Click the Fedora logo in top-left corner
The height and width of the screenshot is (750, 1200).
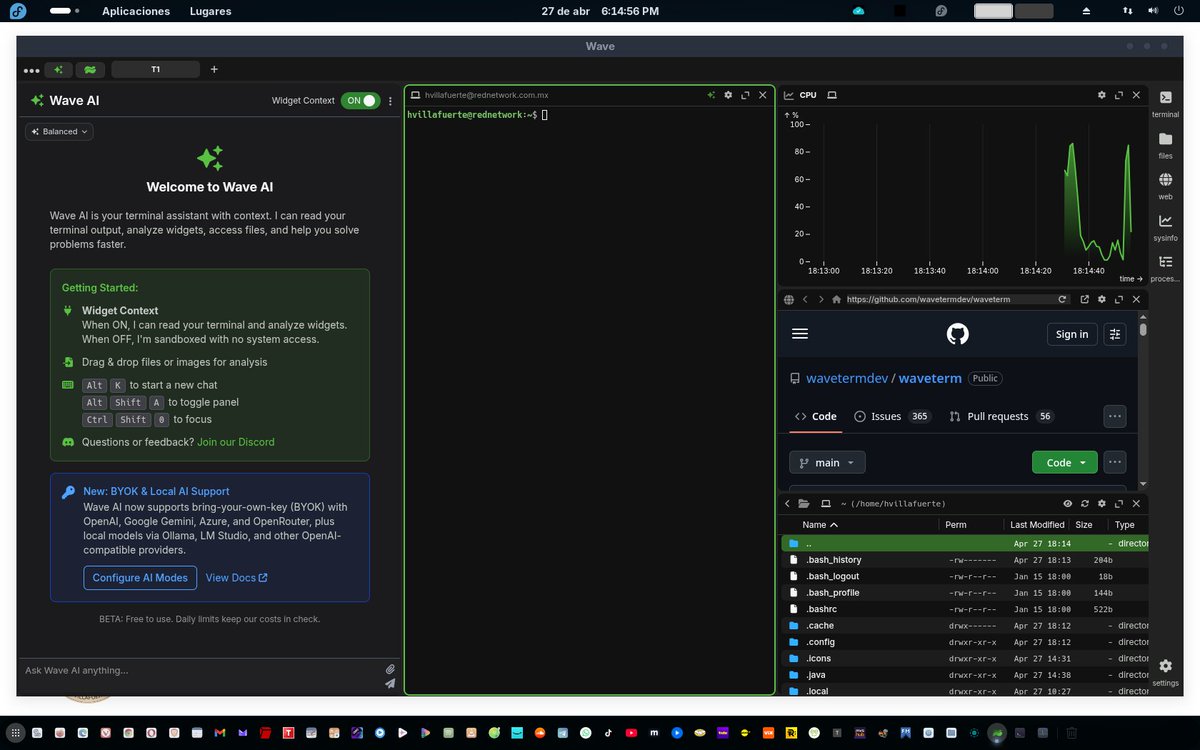(17, 11)
